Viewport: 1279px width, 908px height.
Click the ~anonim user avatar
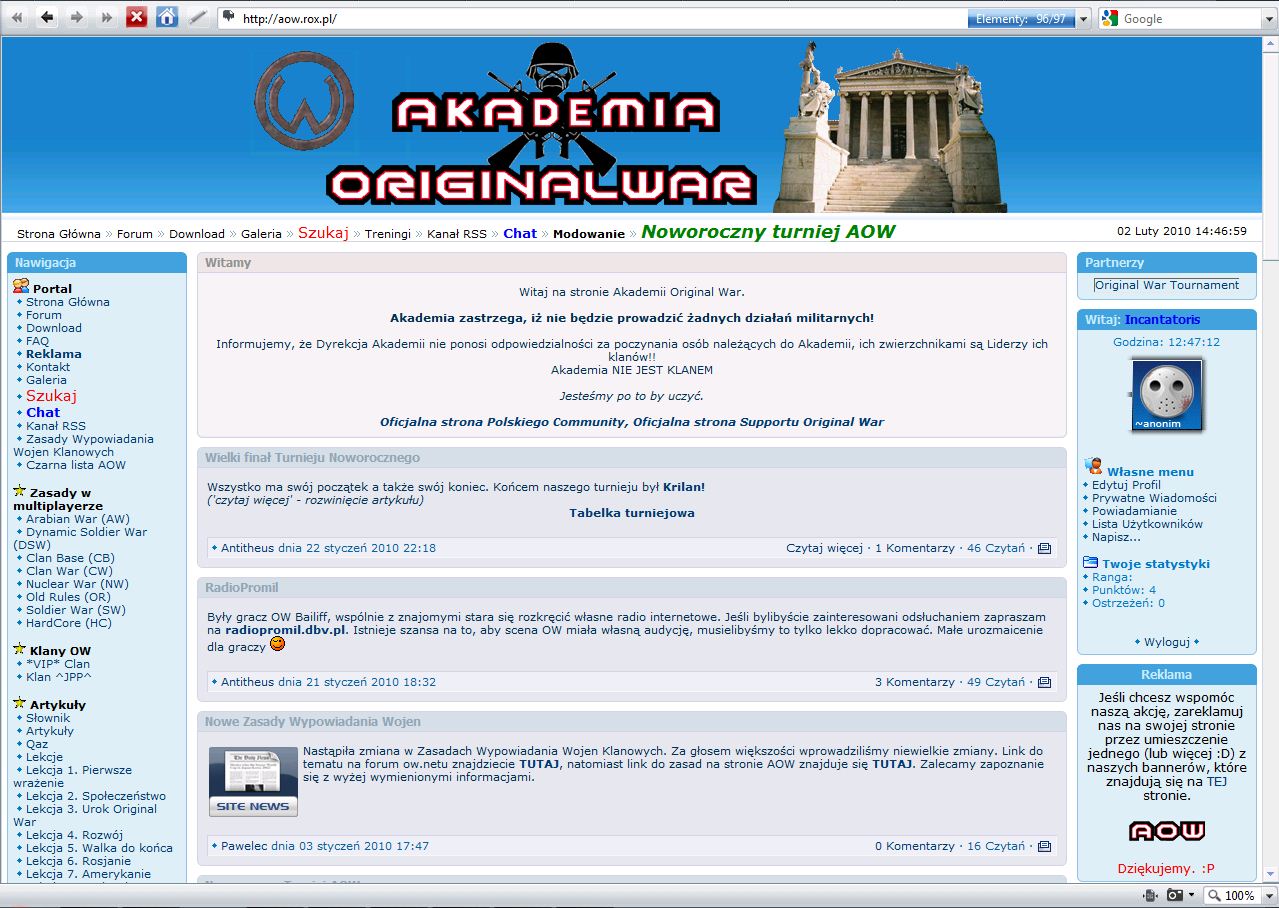[1167, 395]
